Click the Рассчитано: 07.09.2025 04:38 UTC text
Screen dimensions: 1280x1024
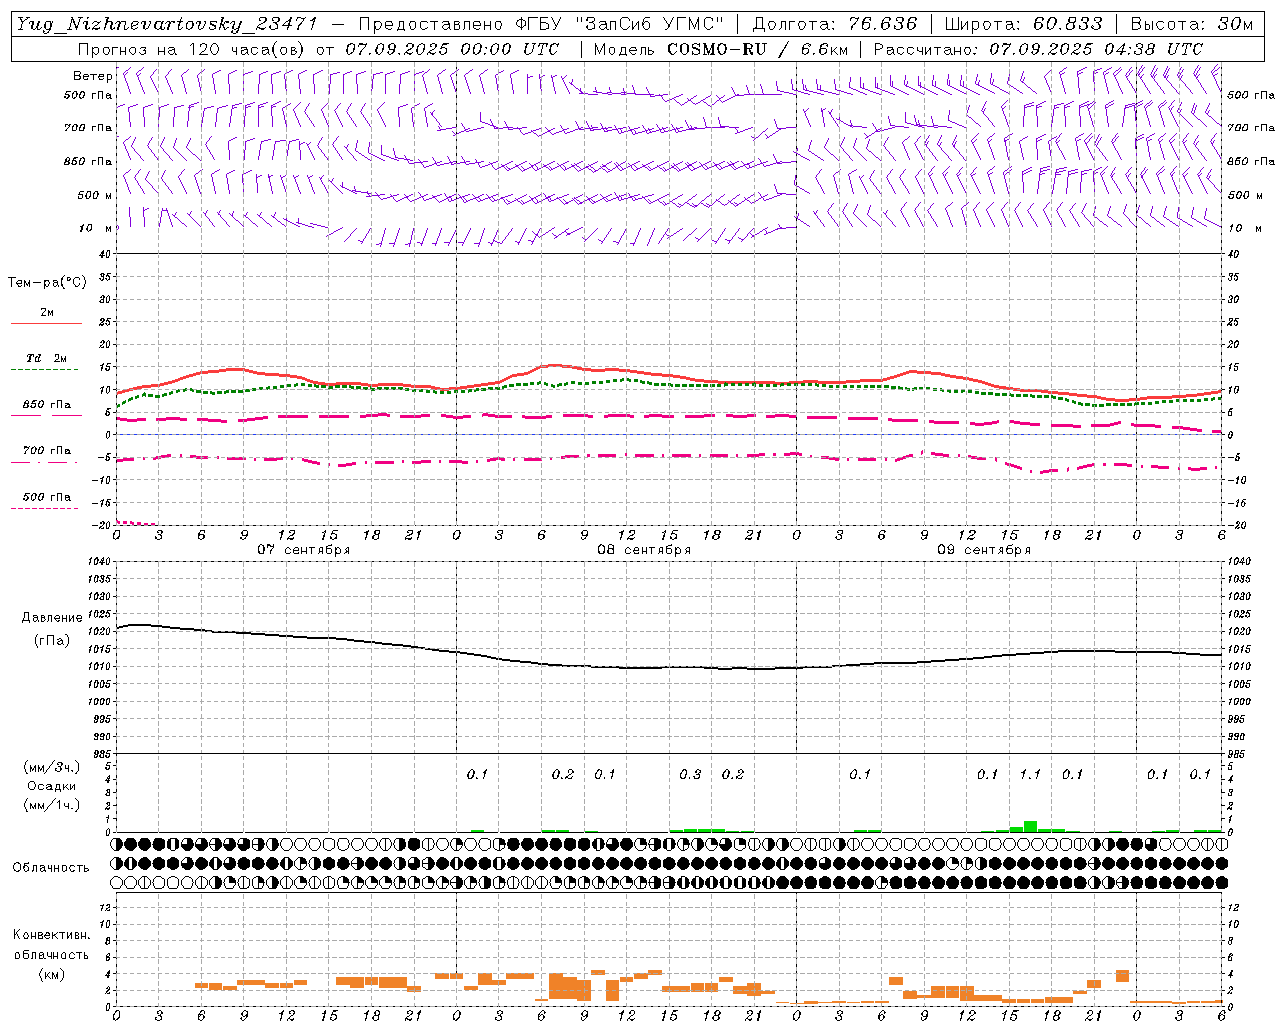(x=1038, y=49)
